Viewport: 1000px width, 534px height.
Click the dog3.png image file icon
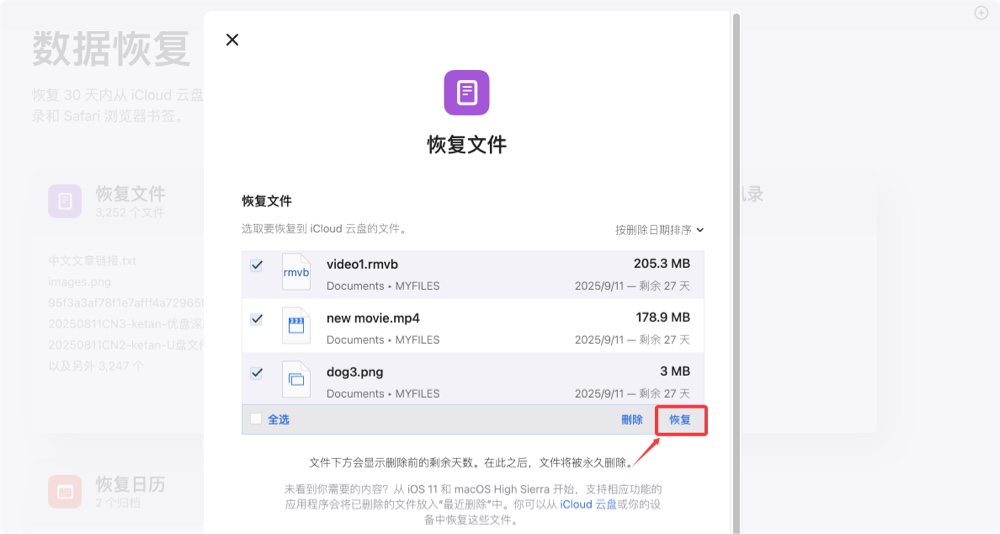296,380
